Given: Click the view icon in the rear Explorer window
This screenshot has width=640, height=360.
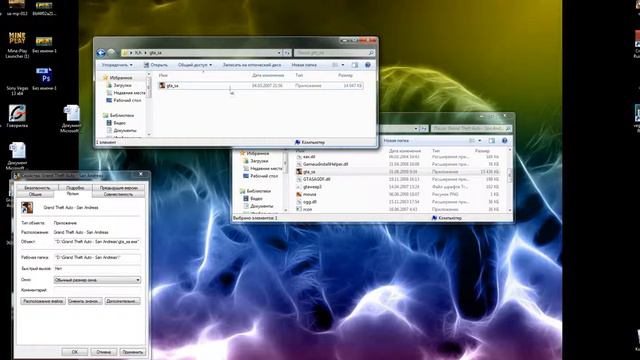Looking at the screenshot, I should [x=472, y=140].
